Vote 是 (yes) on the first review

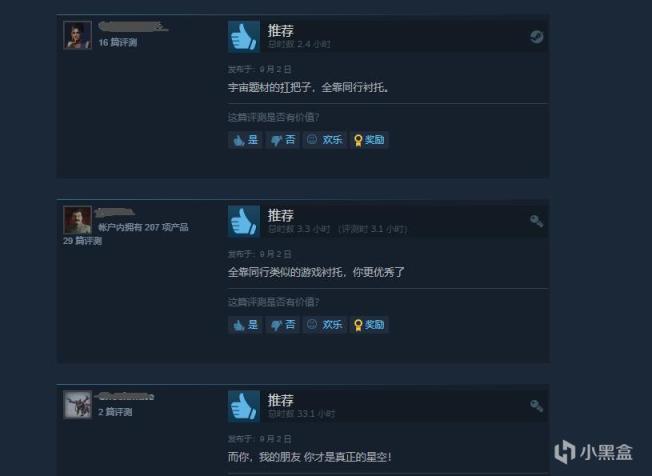245,140
